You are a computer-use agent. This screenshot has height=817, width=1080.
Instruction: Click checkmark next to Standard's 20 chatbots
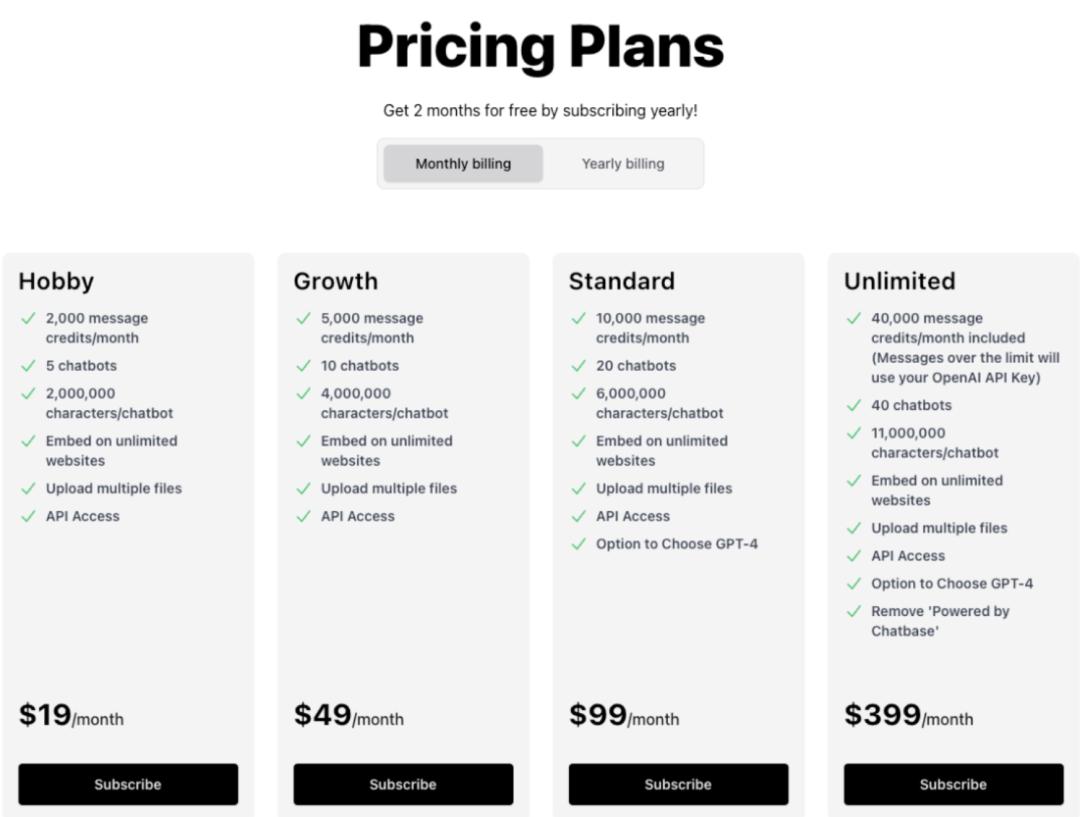pos(578,366)
